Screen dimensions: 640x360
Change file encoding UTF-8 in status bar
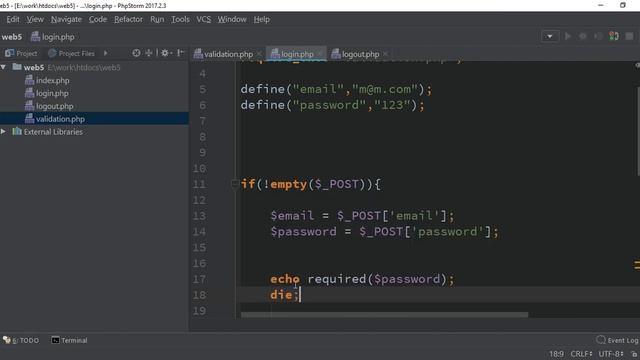[611, 354]
